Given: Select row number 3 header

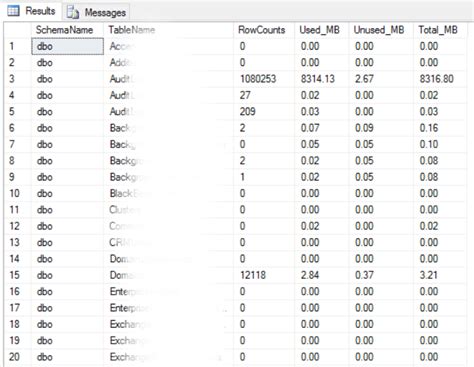Looking at the screenshot, I should tap(17, 79).
